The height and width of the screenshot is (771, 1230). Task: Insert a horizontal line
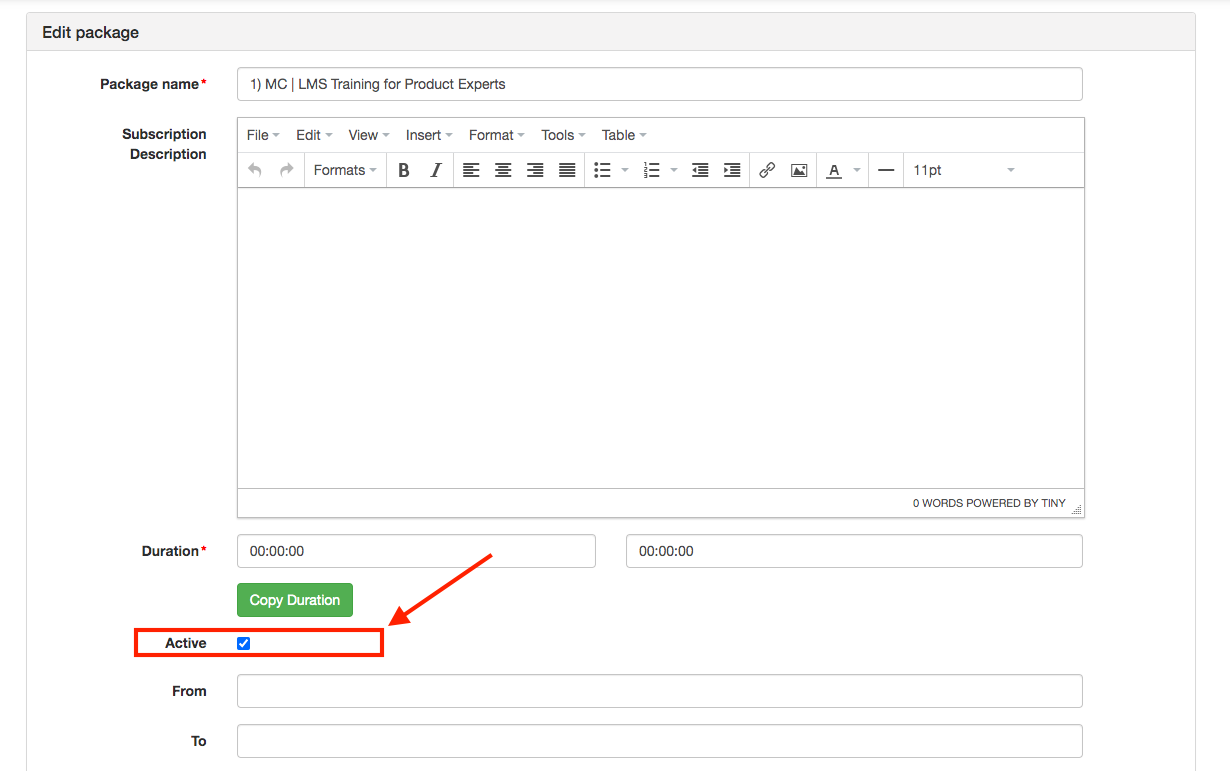tap(886, 170)
